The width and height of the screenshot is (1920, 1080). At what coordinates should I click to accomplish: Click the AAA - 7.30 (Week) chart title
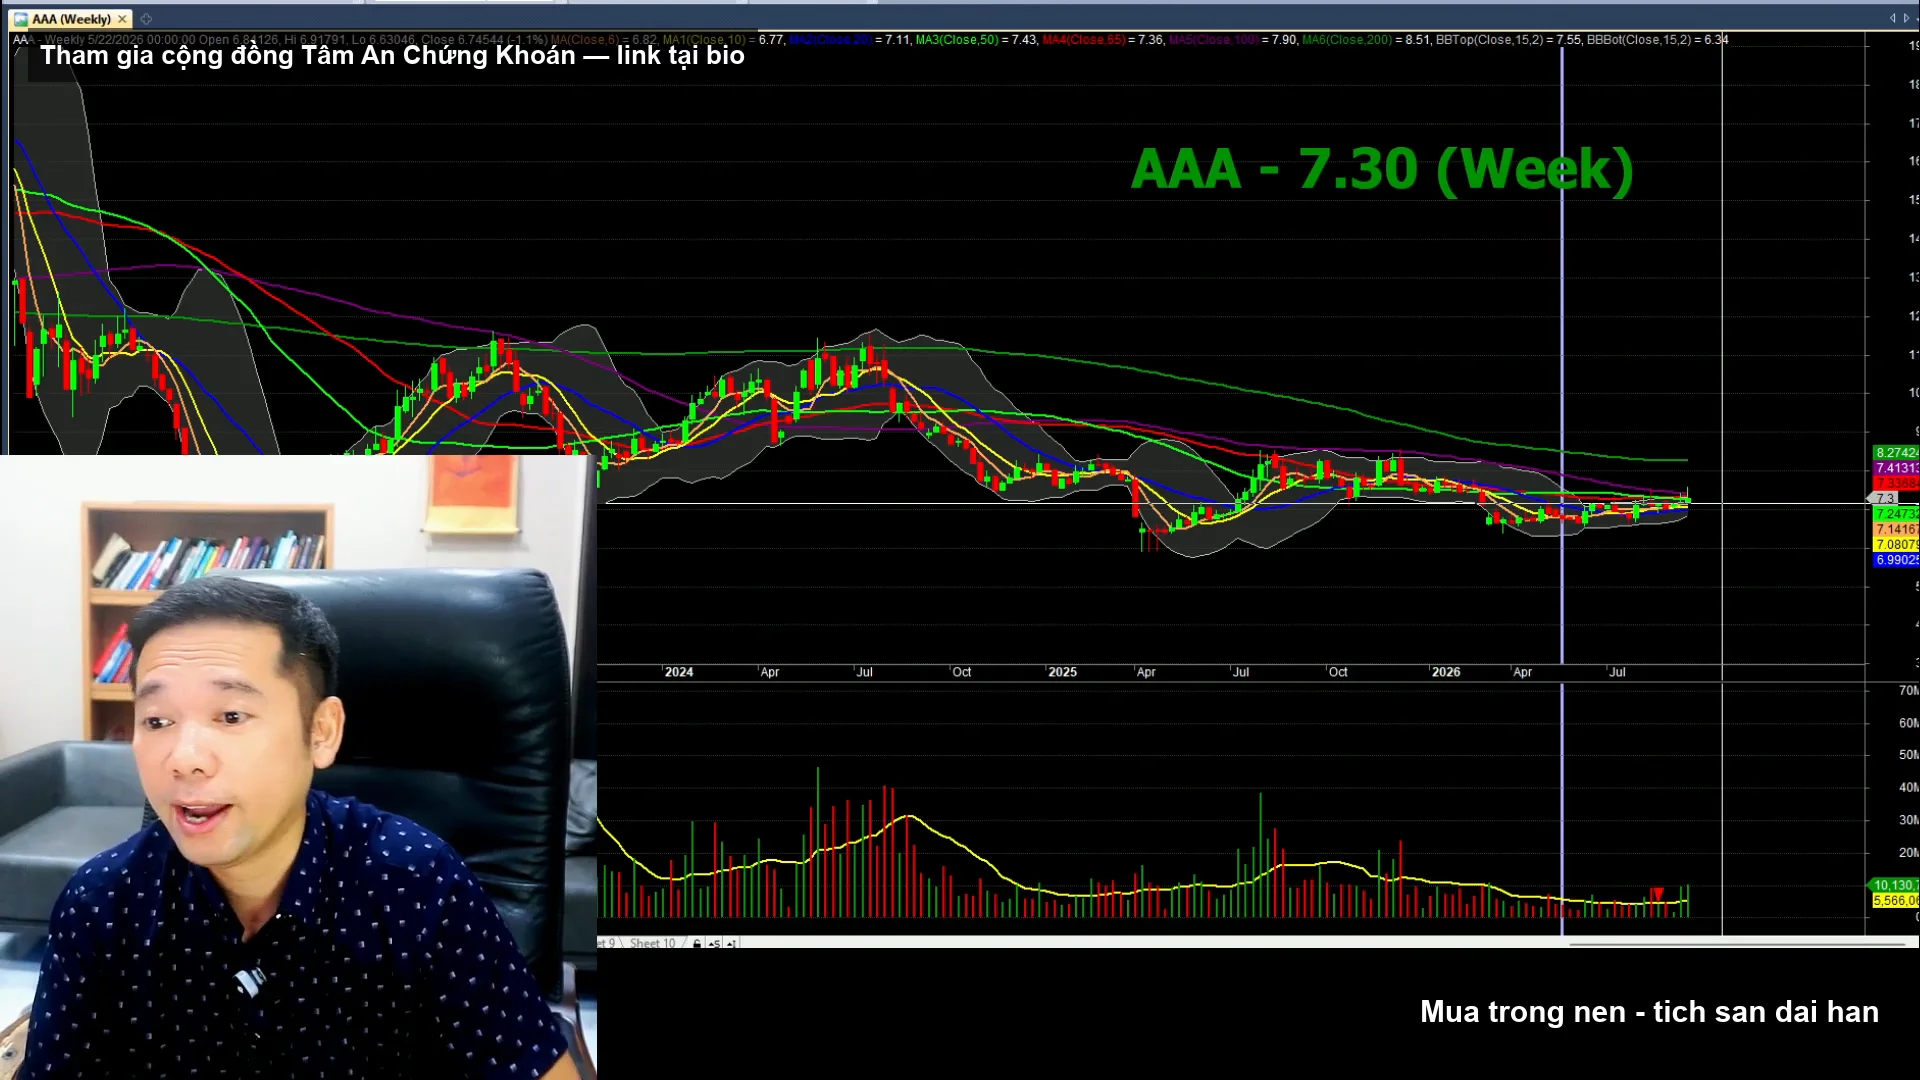pos(1382,169)
